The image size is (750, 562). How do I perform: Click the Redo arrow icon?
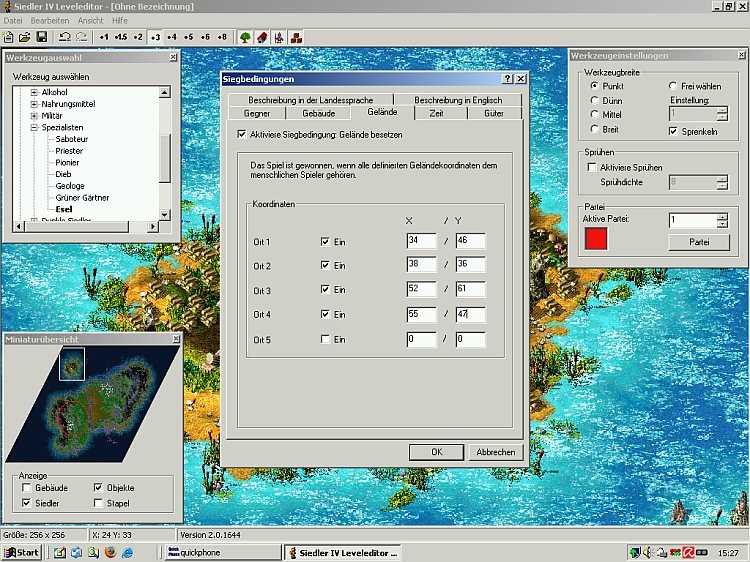[82, 37]
